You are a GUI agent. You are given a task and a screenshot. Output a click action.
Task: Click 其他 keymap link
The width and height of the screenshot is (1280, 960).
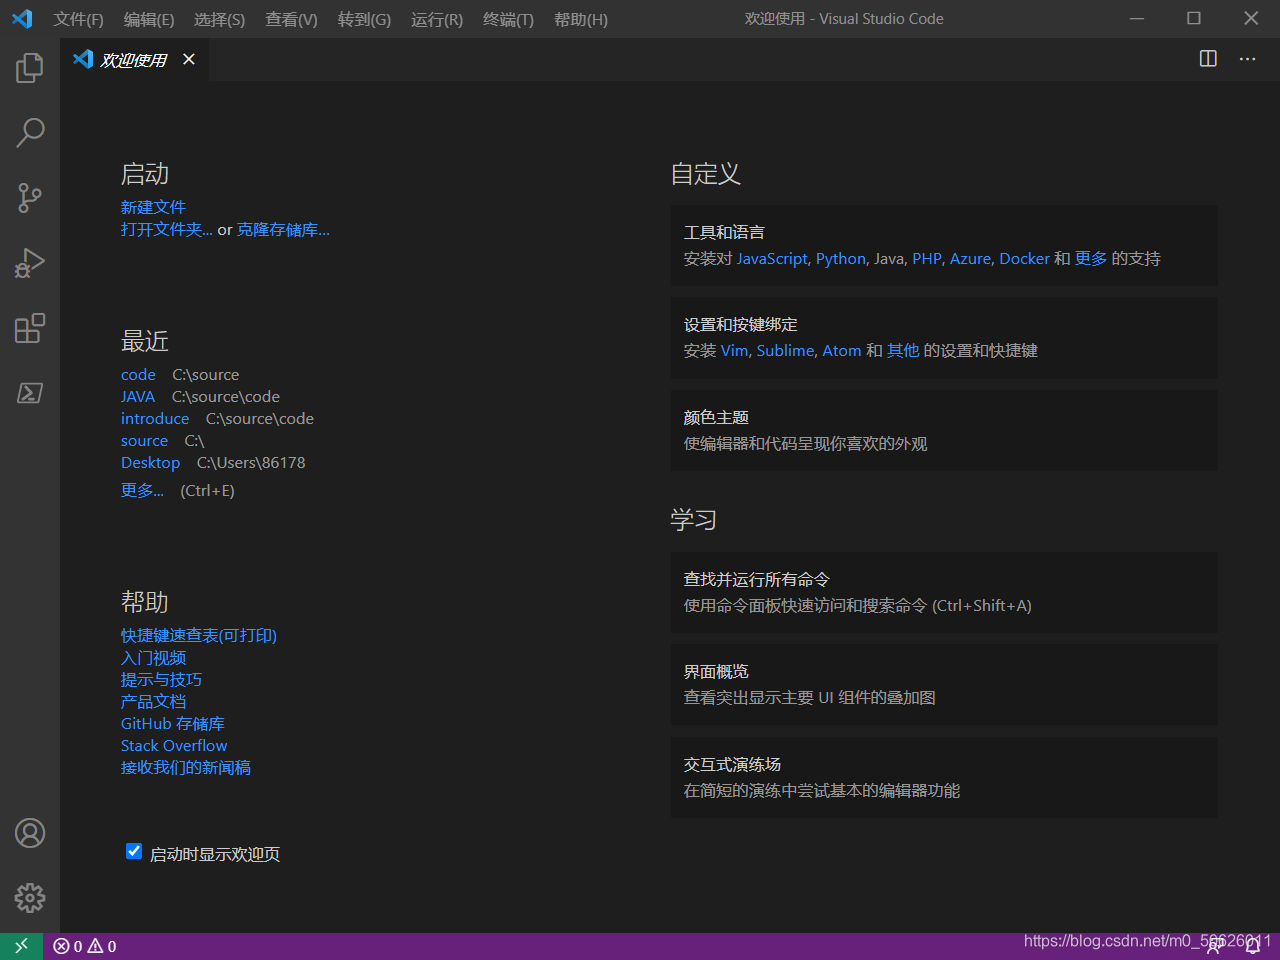tap(903, 351)
